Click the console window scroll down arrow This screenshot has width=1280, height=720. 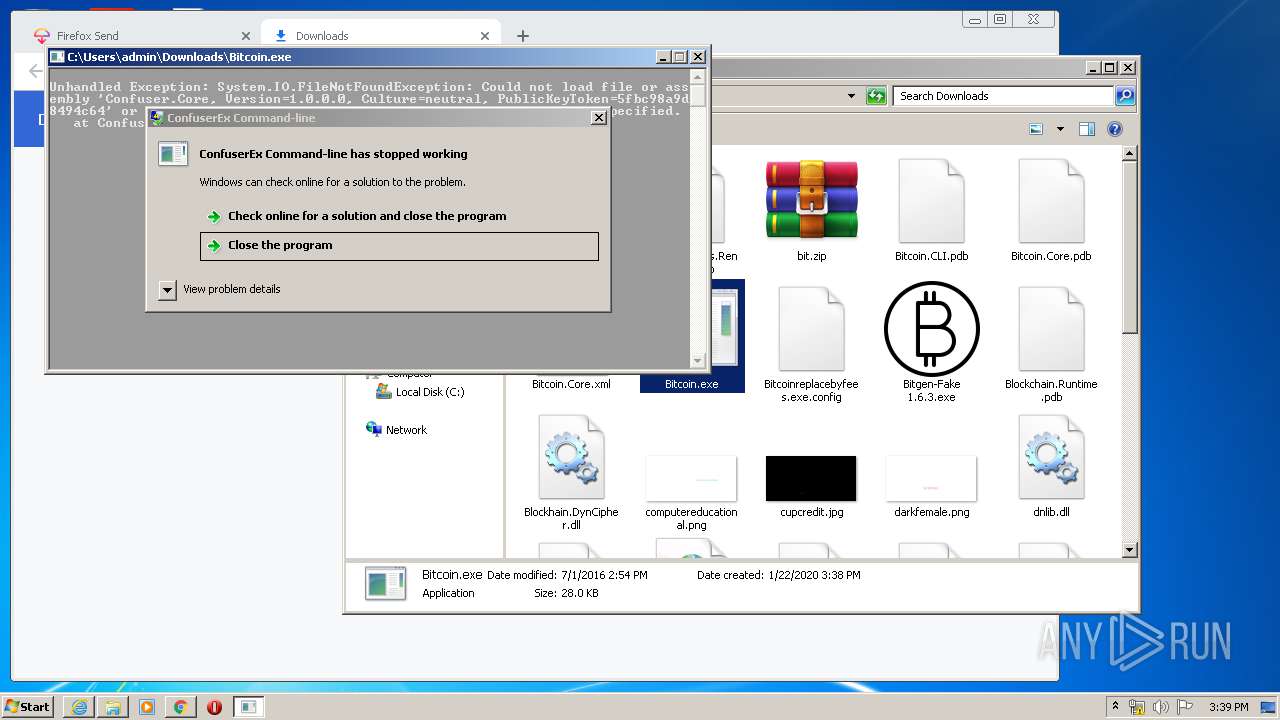pyautogui.click(x=698, y=360)
